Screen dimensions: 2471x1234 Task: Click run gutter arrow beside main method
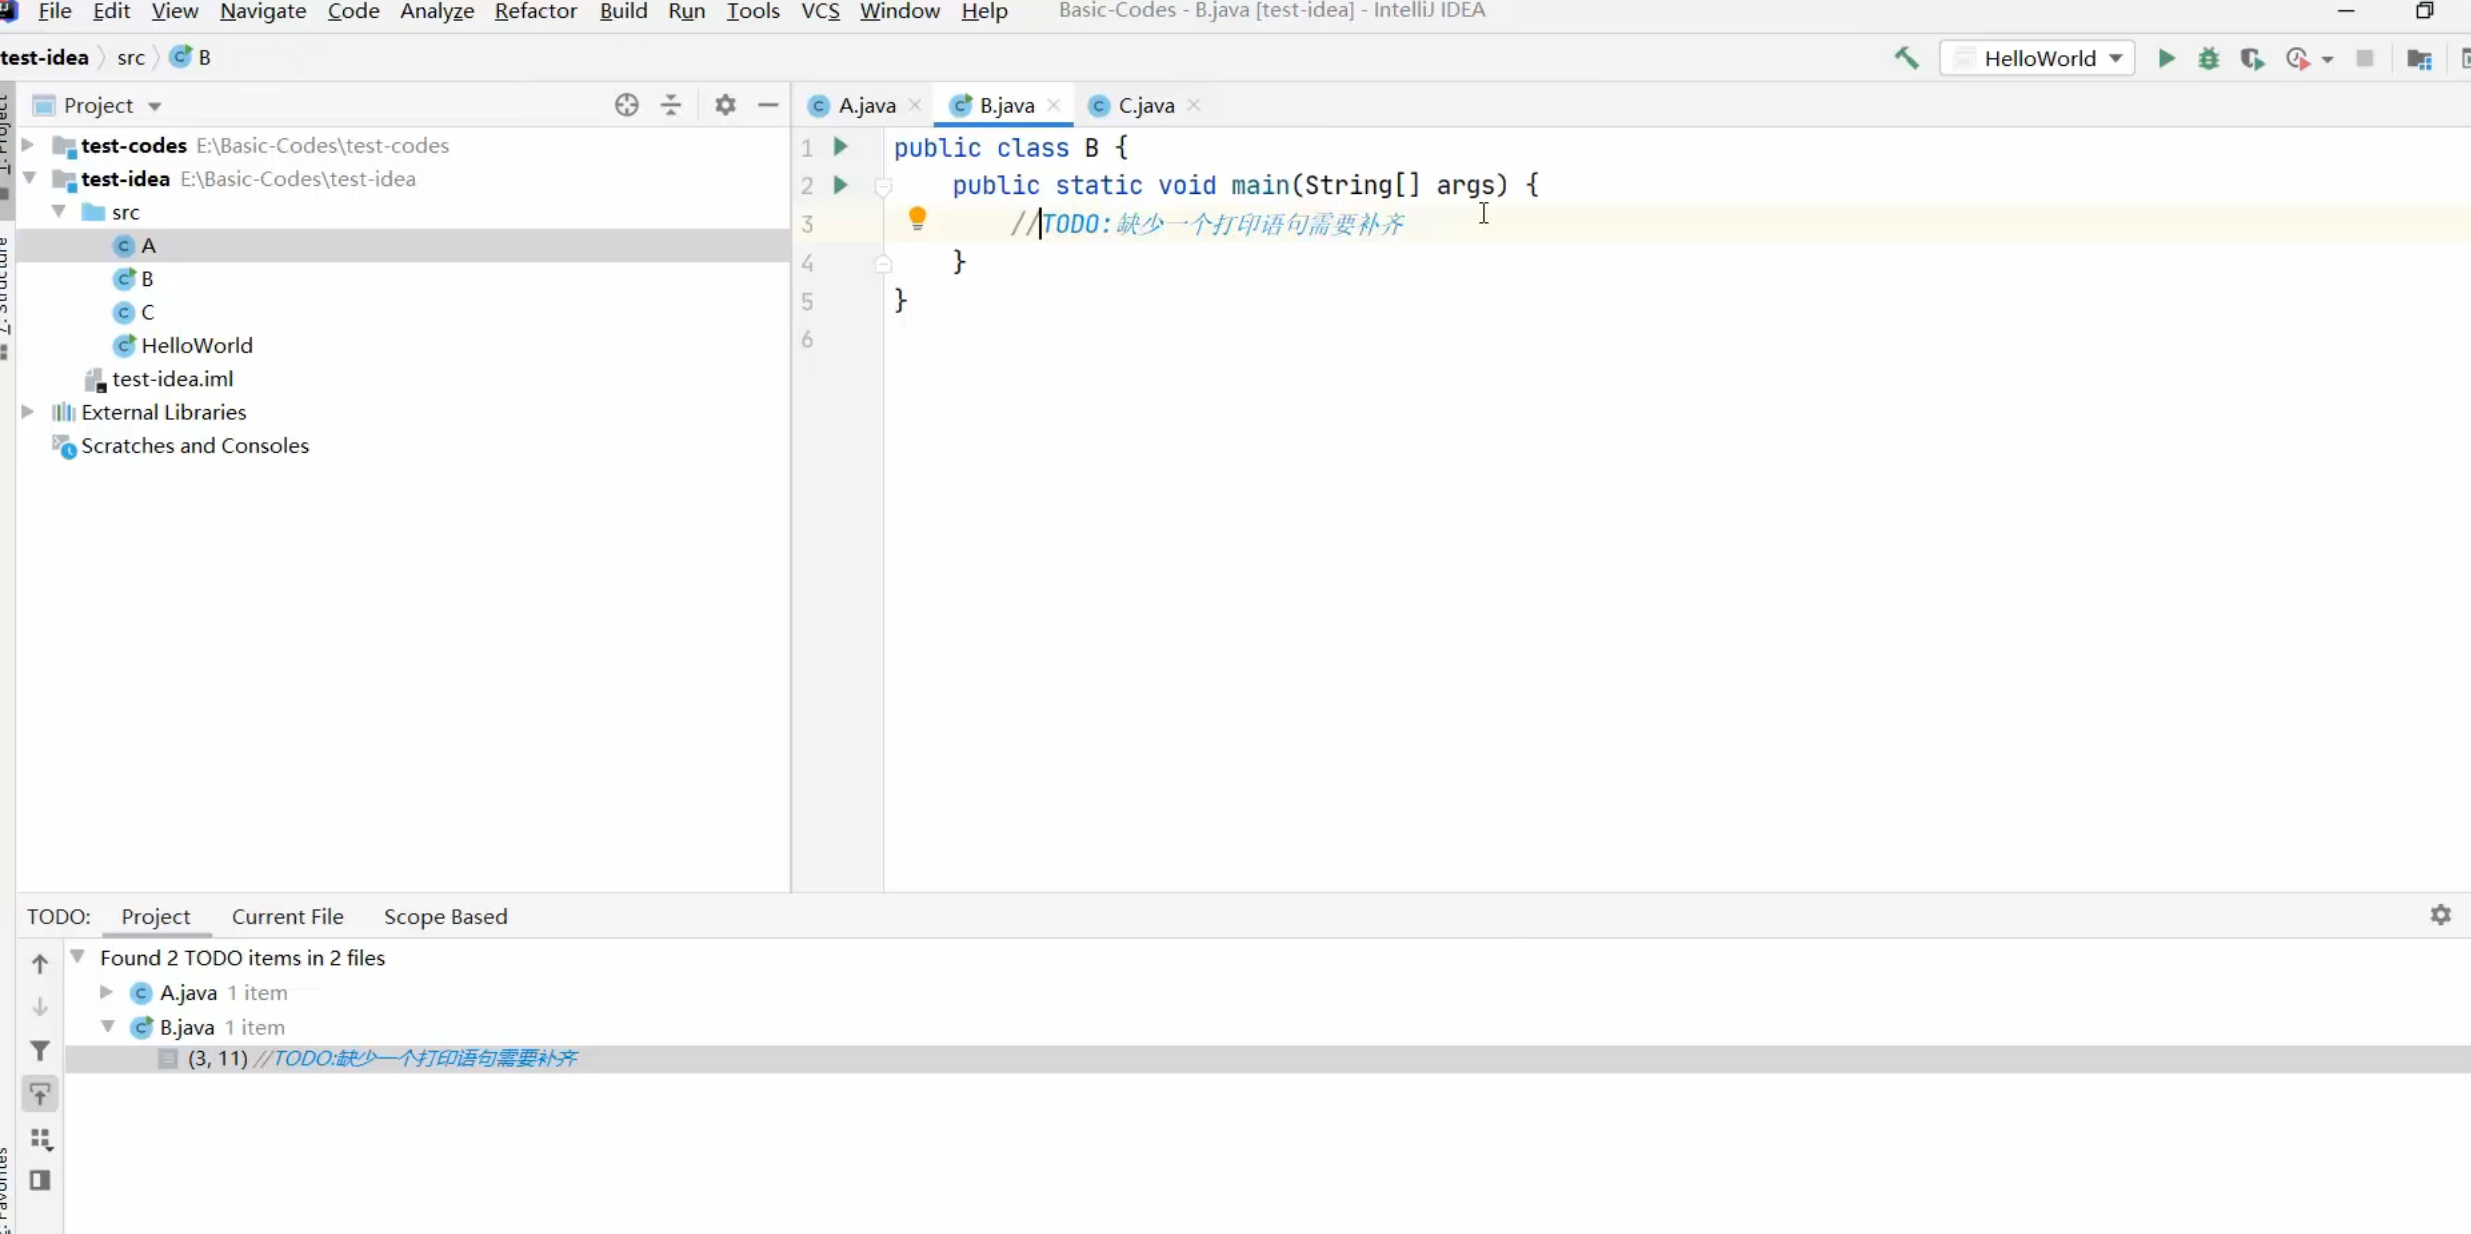pos(840,185)
